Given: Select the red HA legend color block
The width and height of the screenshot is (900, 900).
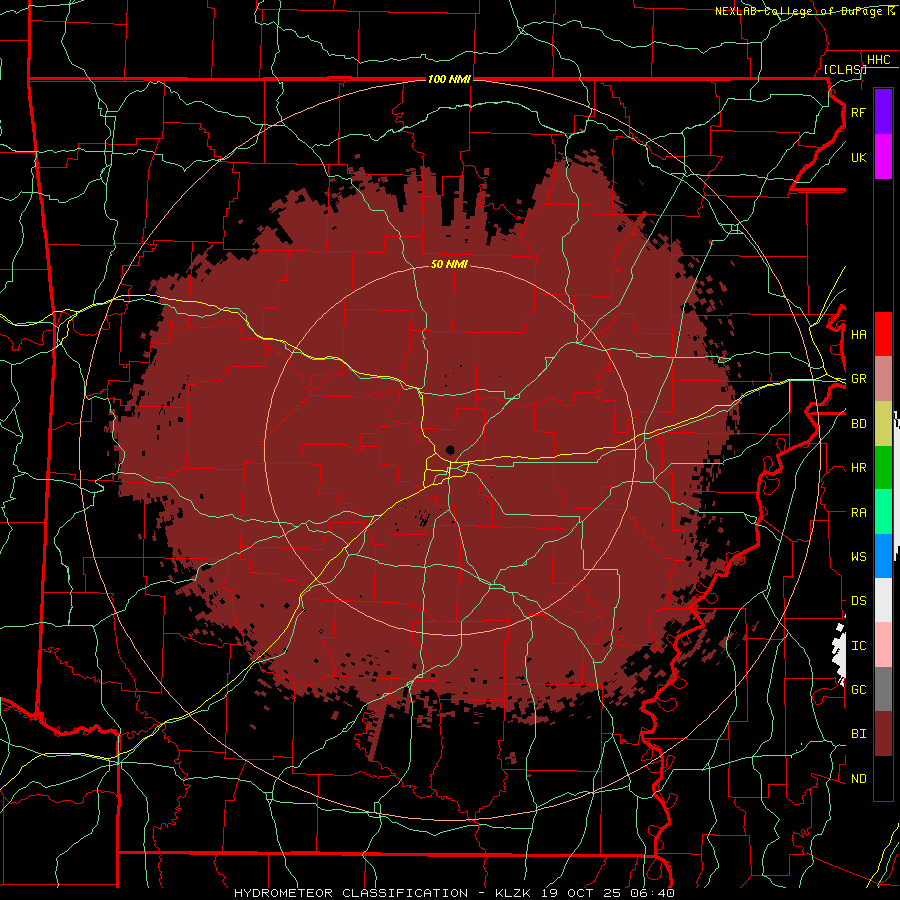Looking at the screenshot, I should [883, 334].
